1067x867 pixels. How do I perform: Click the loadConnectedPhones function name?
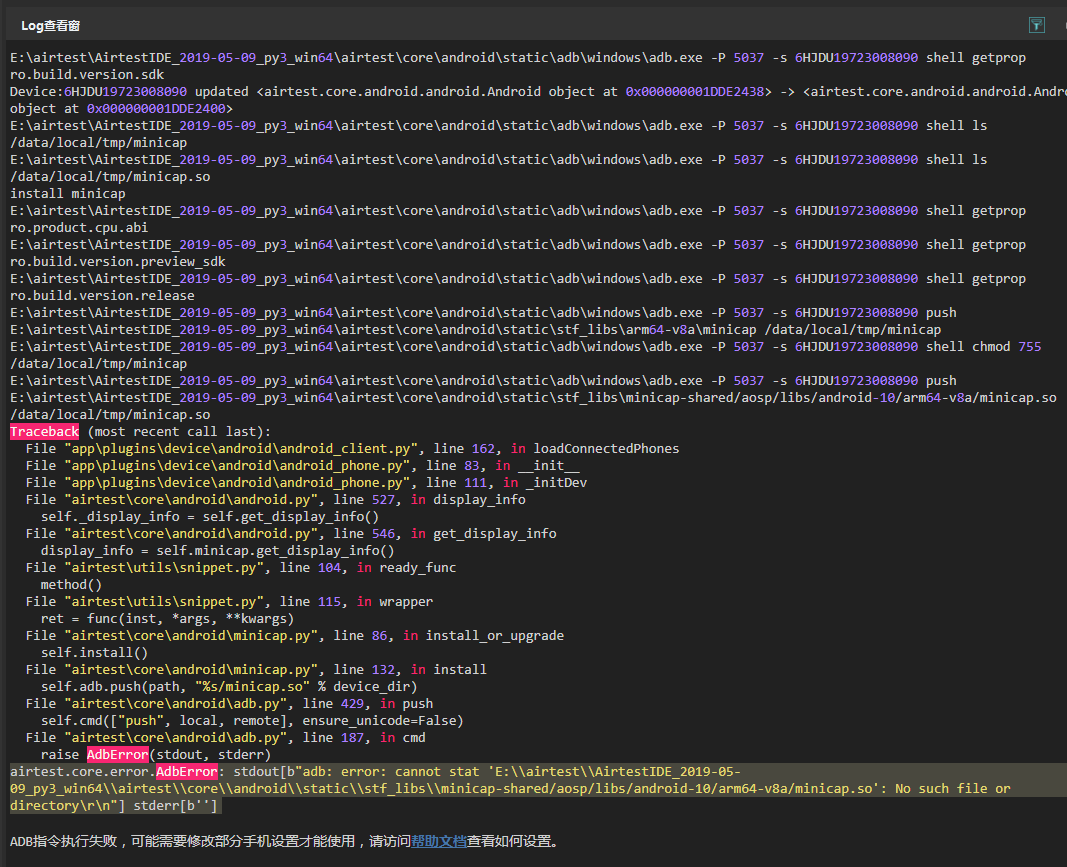tap(606, 448)
